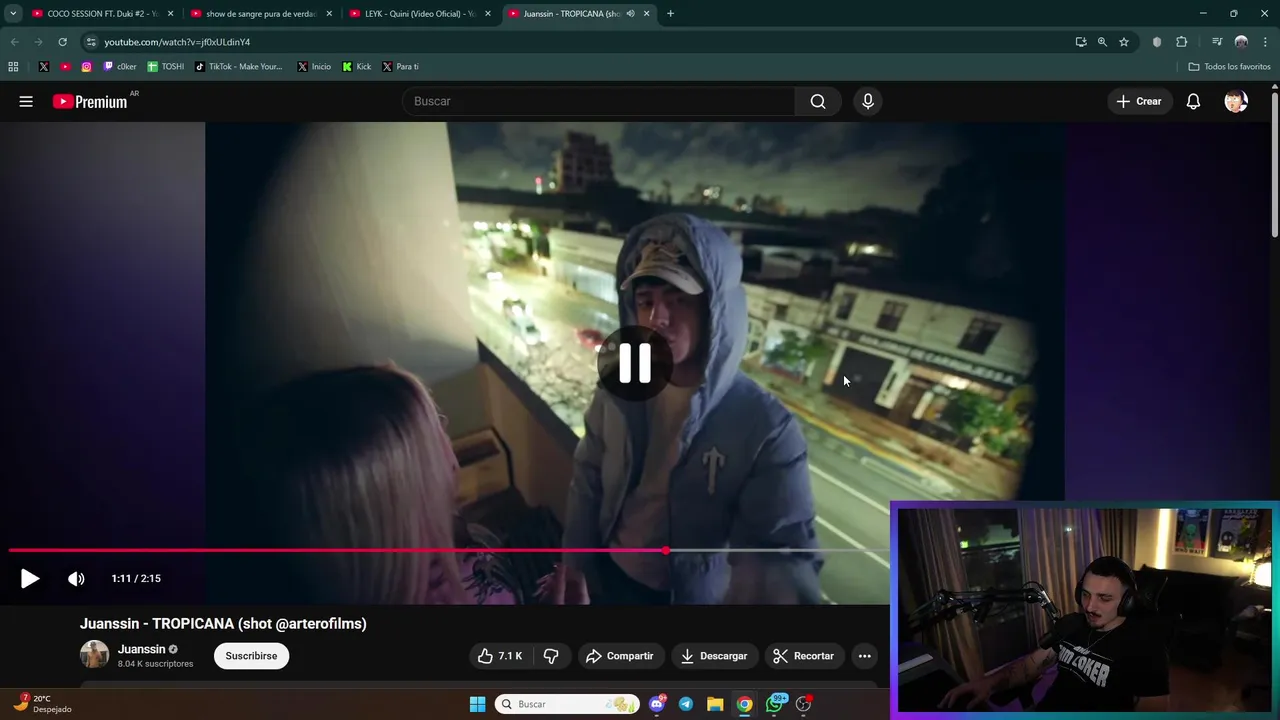Image resolution: width=1280 pixels, height=720 pixels.
Task: Click the youtube.com URL in address bar
Action: tap(177, 42)
